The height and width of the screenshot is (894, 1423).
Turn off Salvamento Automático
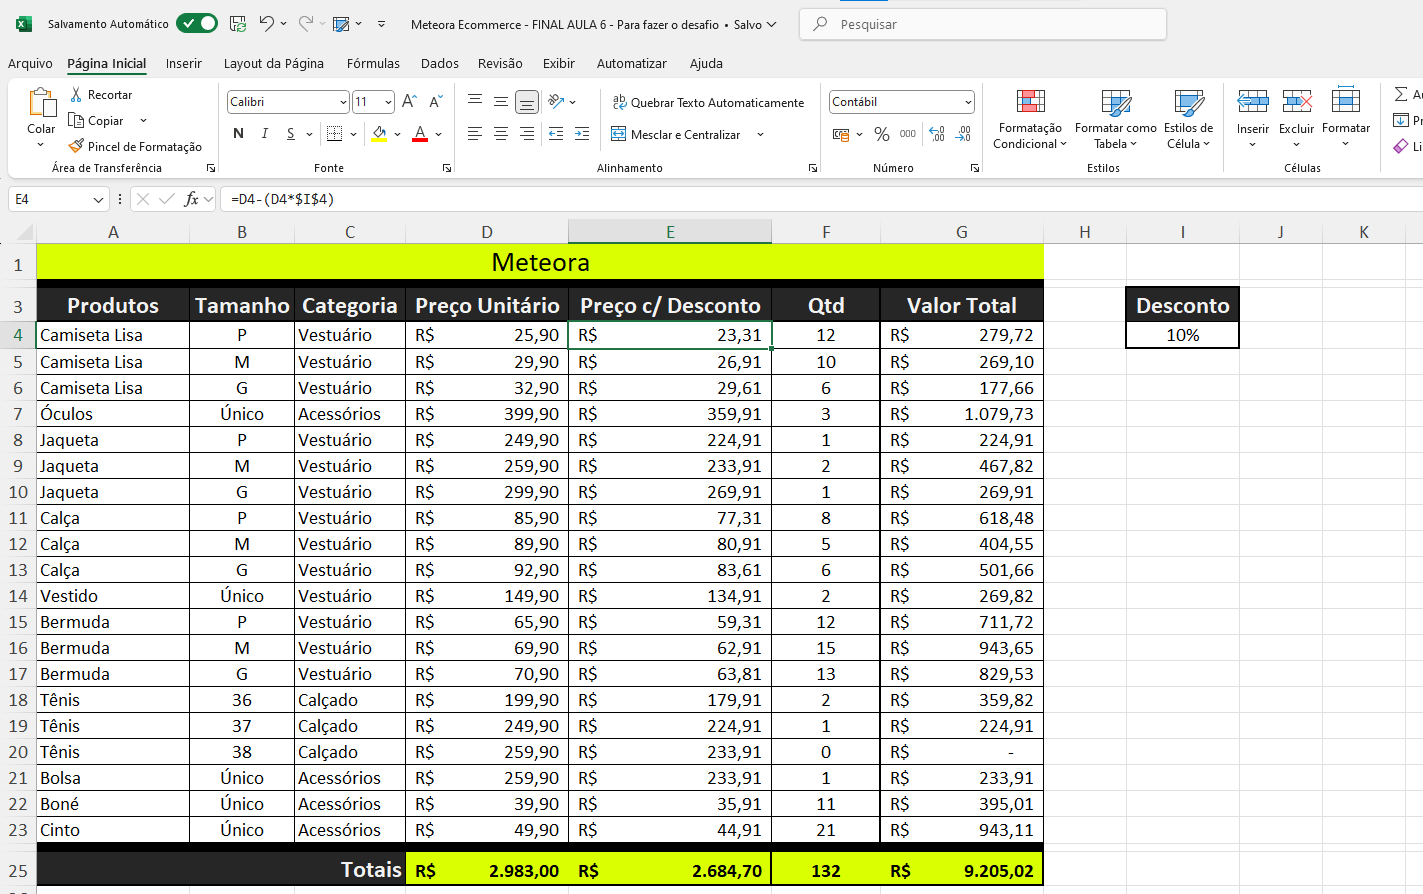[197, 23]
